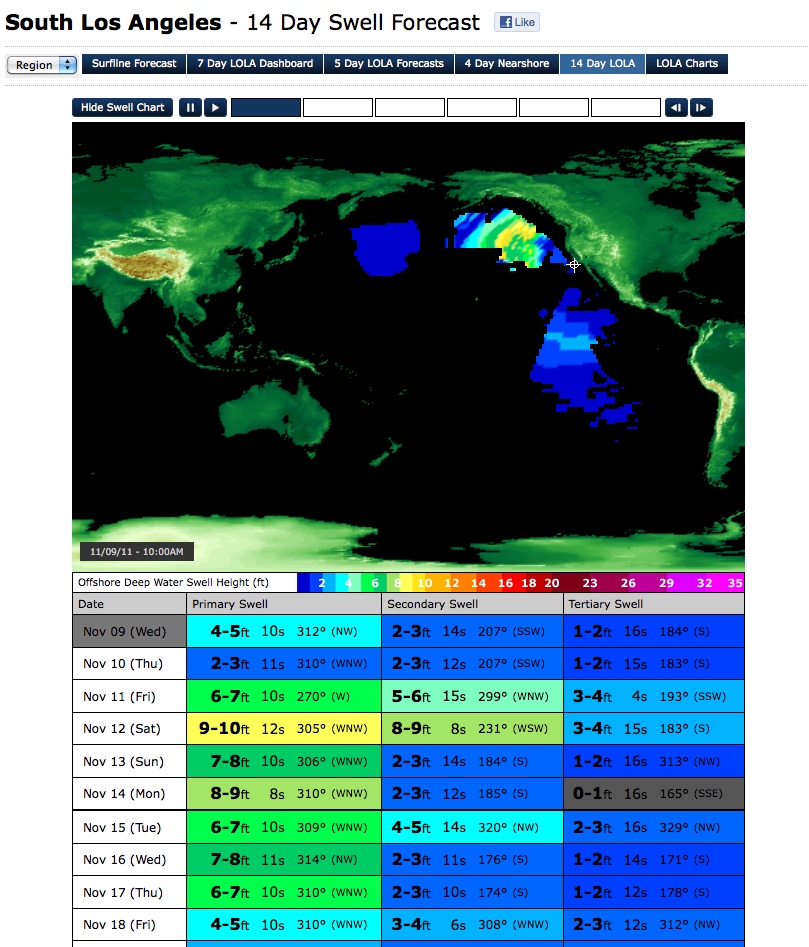This screenshot has width=809, height=947.
Task: Click the South Los Angeles page title
Action: coord(114,23)
